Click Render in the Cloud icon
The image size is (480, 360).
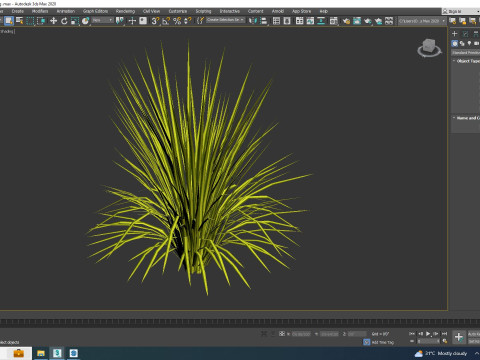tap(378, 21)
